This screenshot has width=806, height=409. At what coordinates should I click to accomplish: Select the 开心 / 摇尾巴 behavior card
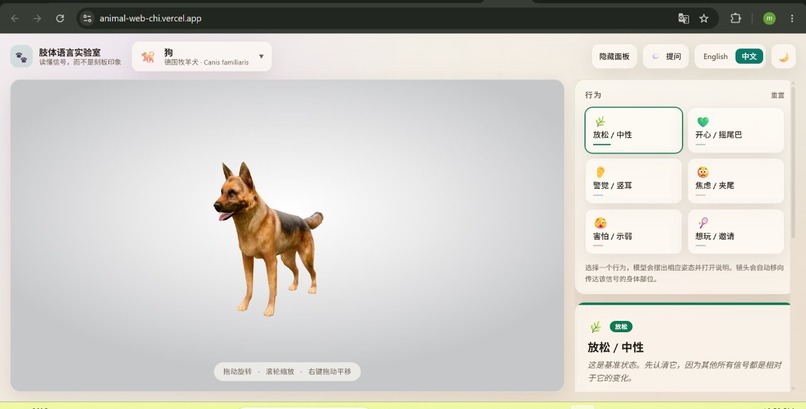click(x=736, y=130)
